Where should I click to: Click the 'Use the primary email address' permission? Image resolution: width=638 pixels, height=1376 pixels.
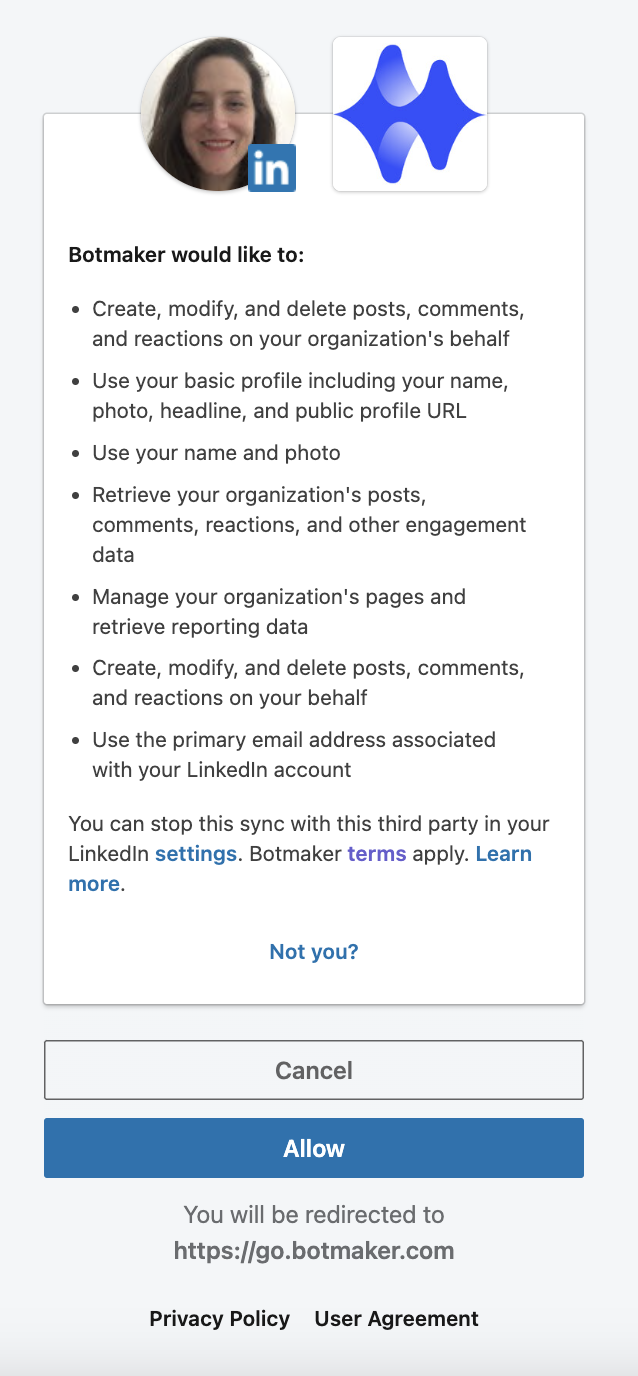(294, 755)
